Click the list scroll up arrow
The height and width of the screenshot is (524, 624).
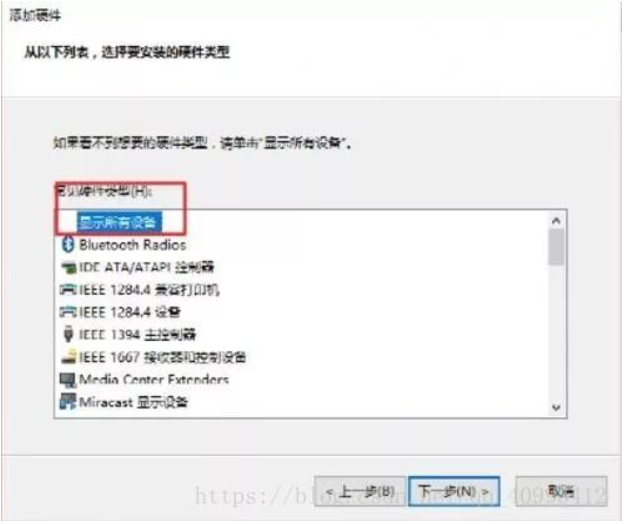pyautogui.click(x=556, y=220)
